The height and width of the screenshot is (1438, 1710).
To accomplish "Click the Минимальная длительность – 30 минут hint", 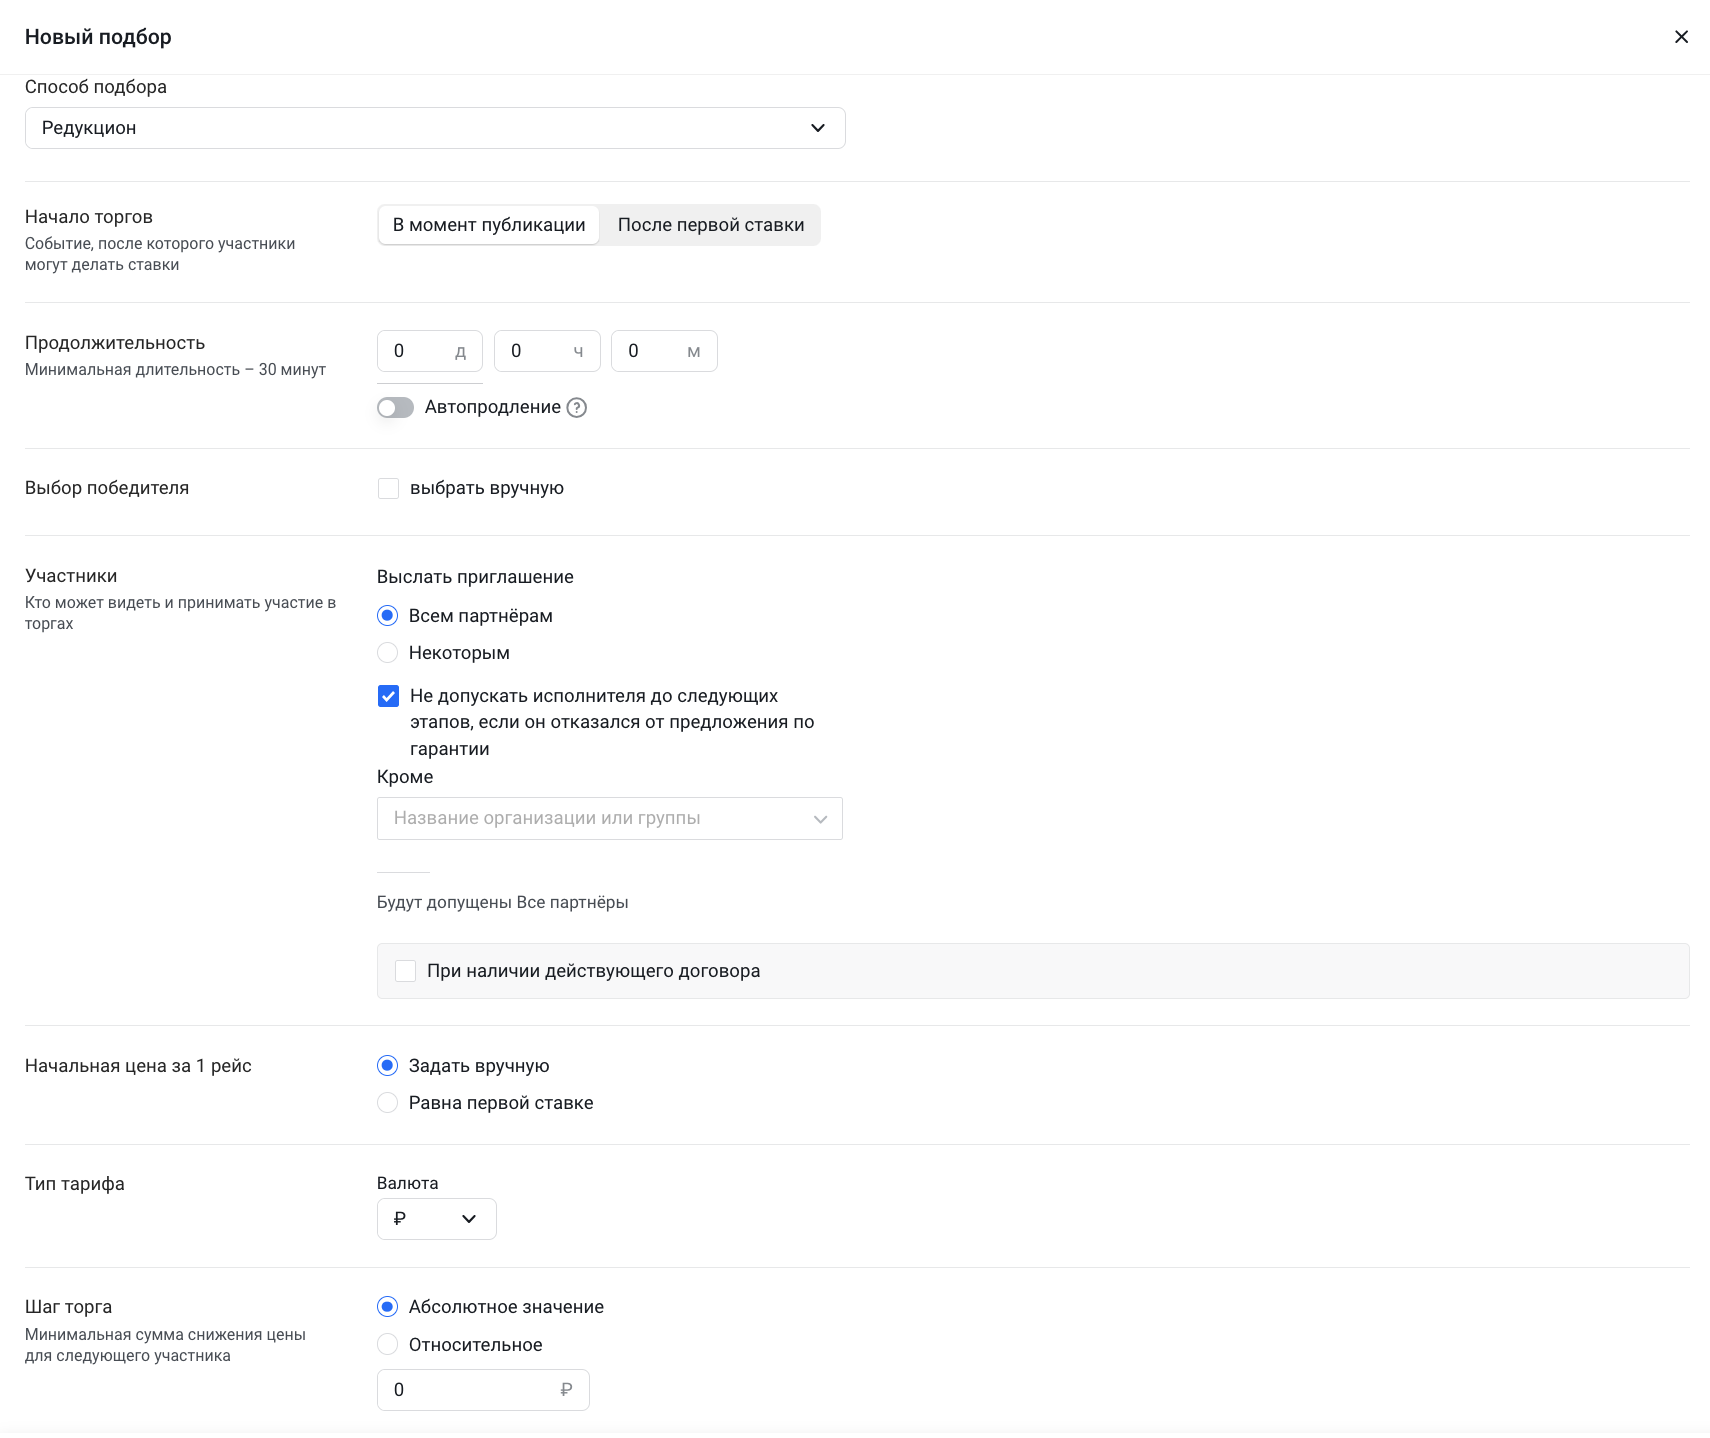I will 175,370.
